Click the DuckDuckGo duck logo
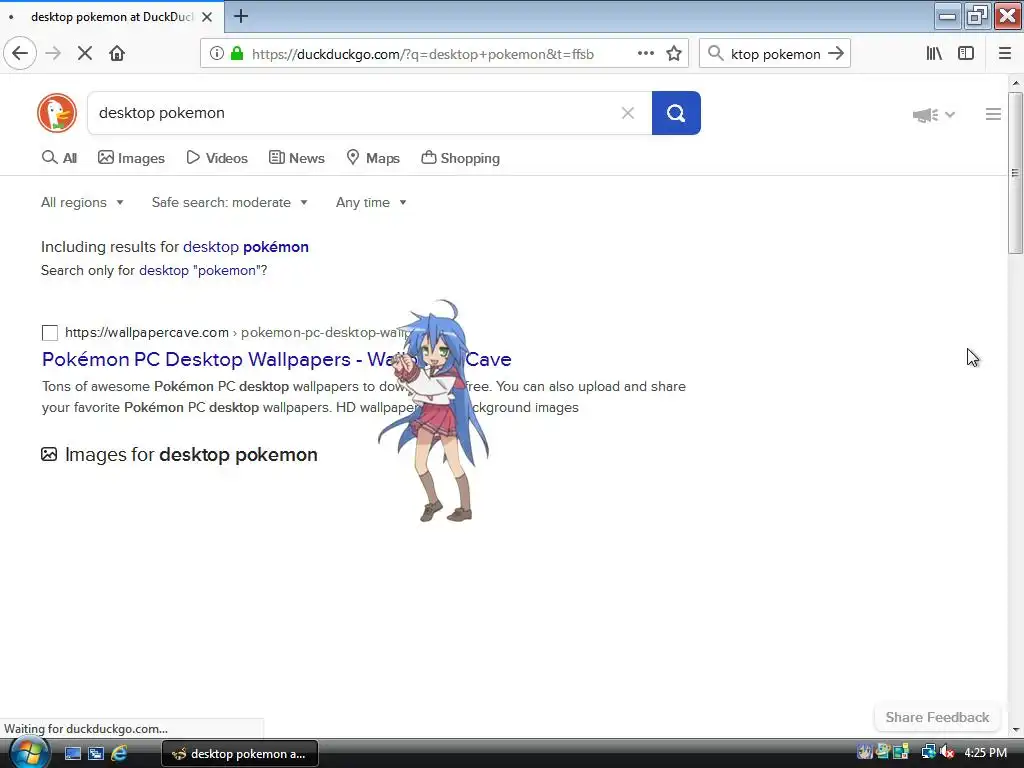The width and height of the screenshot is (1024, 768). tap(57, 113)
